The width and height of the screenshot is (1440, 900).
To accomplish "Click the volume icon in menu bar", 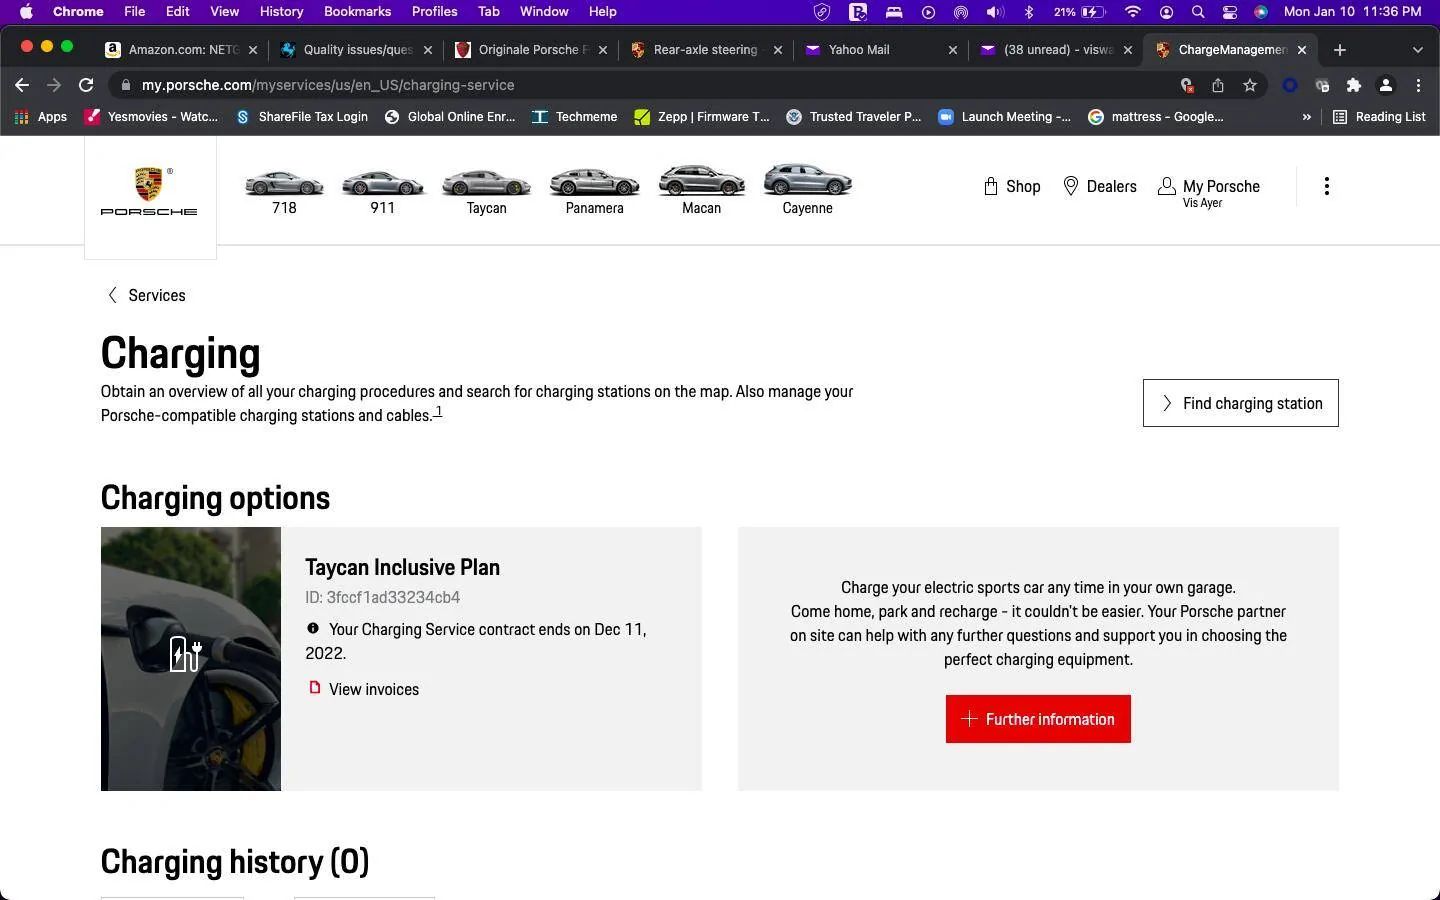I will click(x=994, y=12).
